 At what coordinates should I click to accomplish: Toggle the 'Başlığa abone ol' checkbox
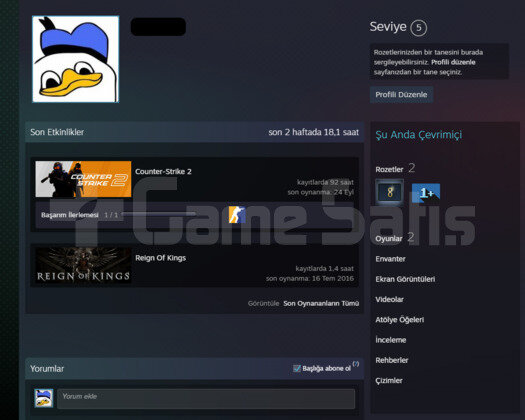[297, 368]
